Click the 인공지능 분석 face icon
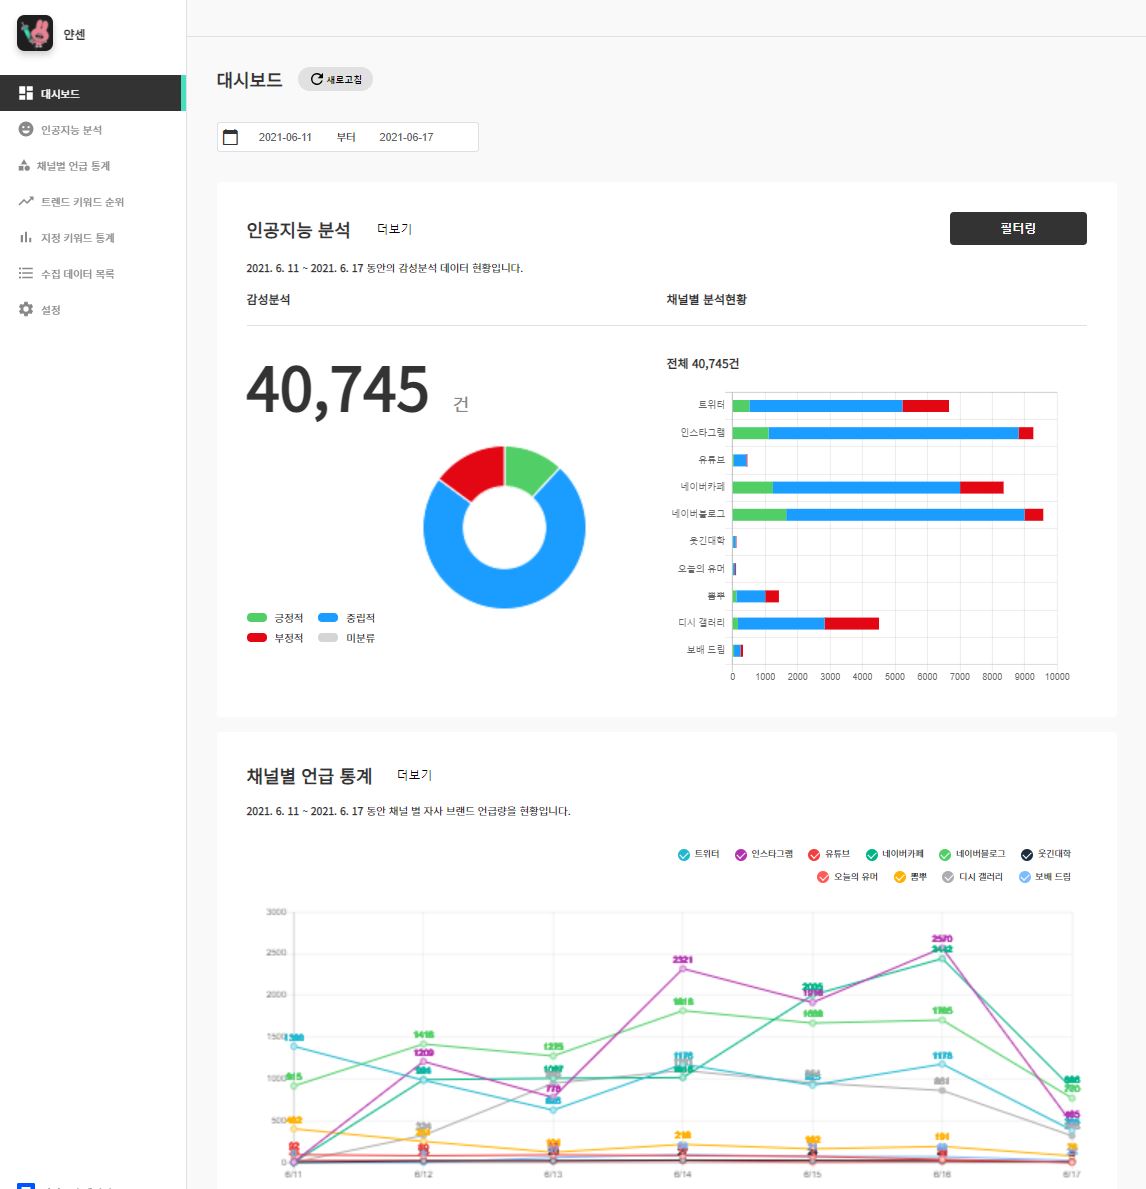Screen dimensions: 1146x1189 point(26,130)
